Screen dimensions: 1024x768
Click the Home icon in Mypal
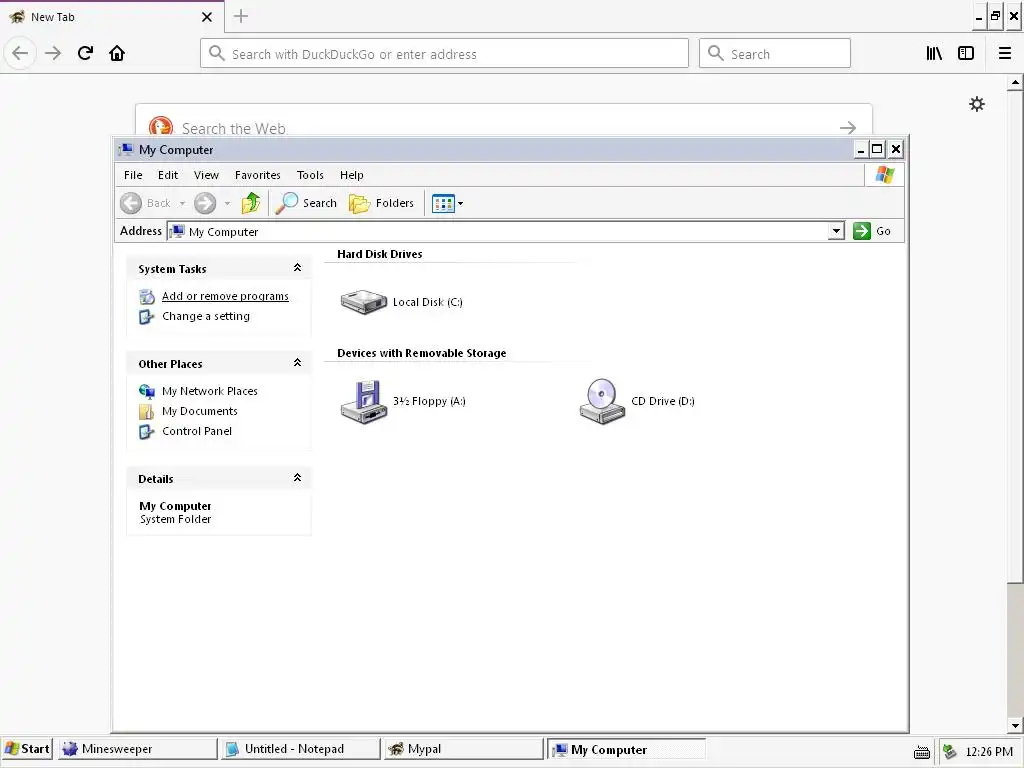pos(117,53)
